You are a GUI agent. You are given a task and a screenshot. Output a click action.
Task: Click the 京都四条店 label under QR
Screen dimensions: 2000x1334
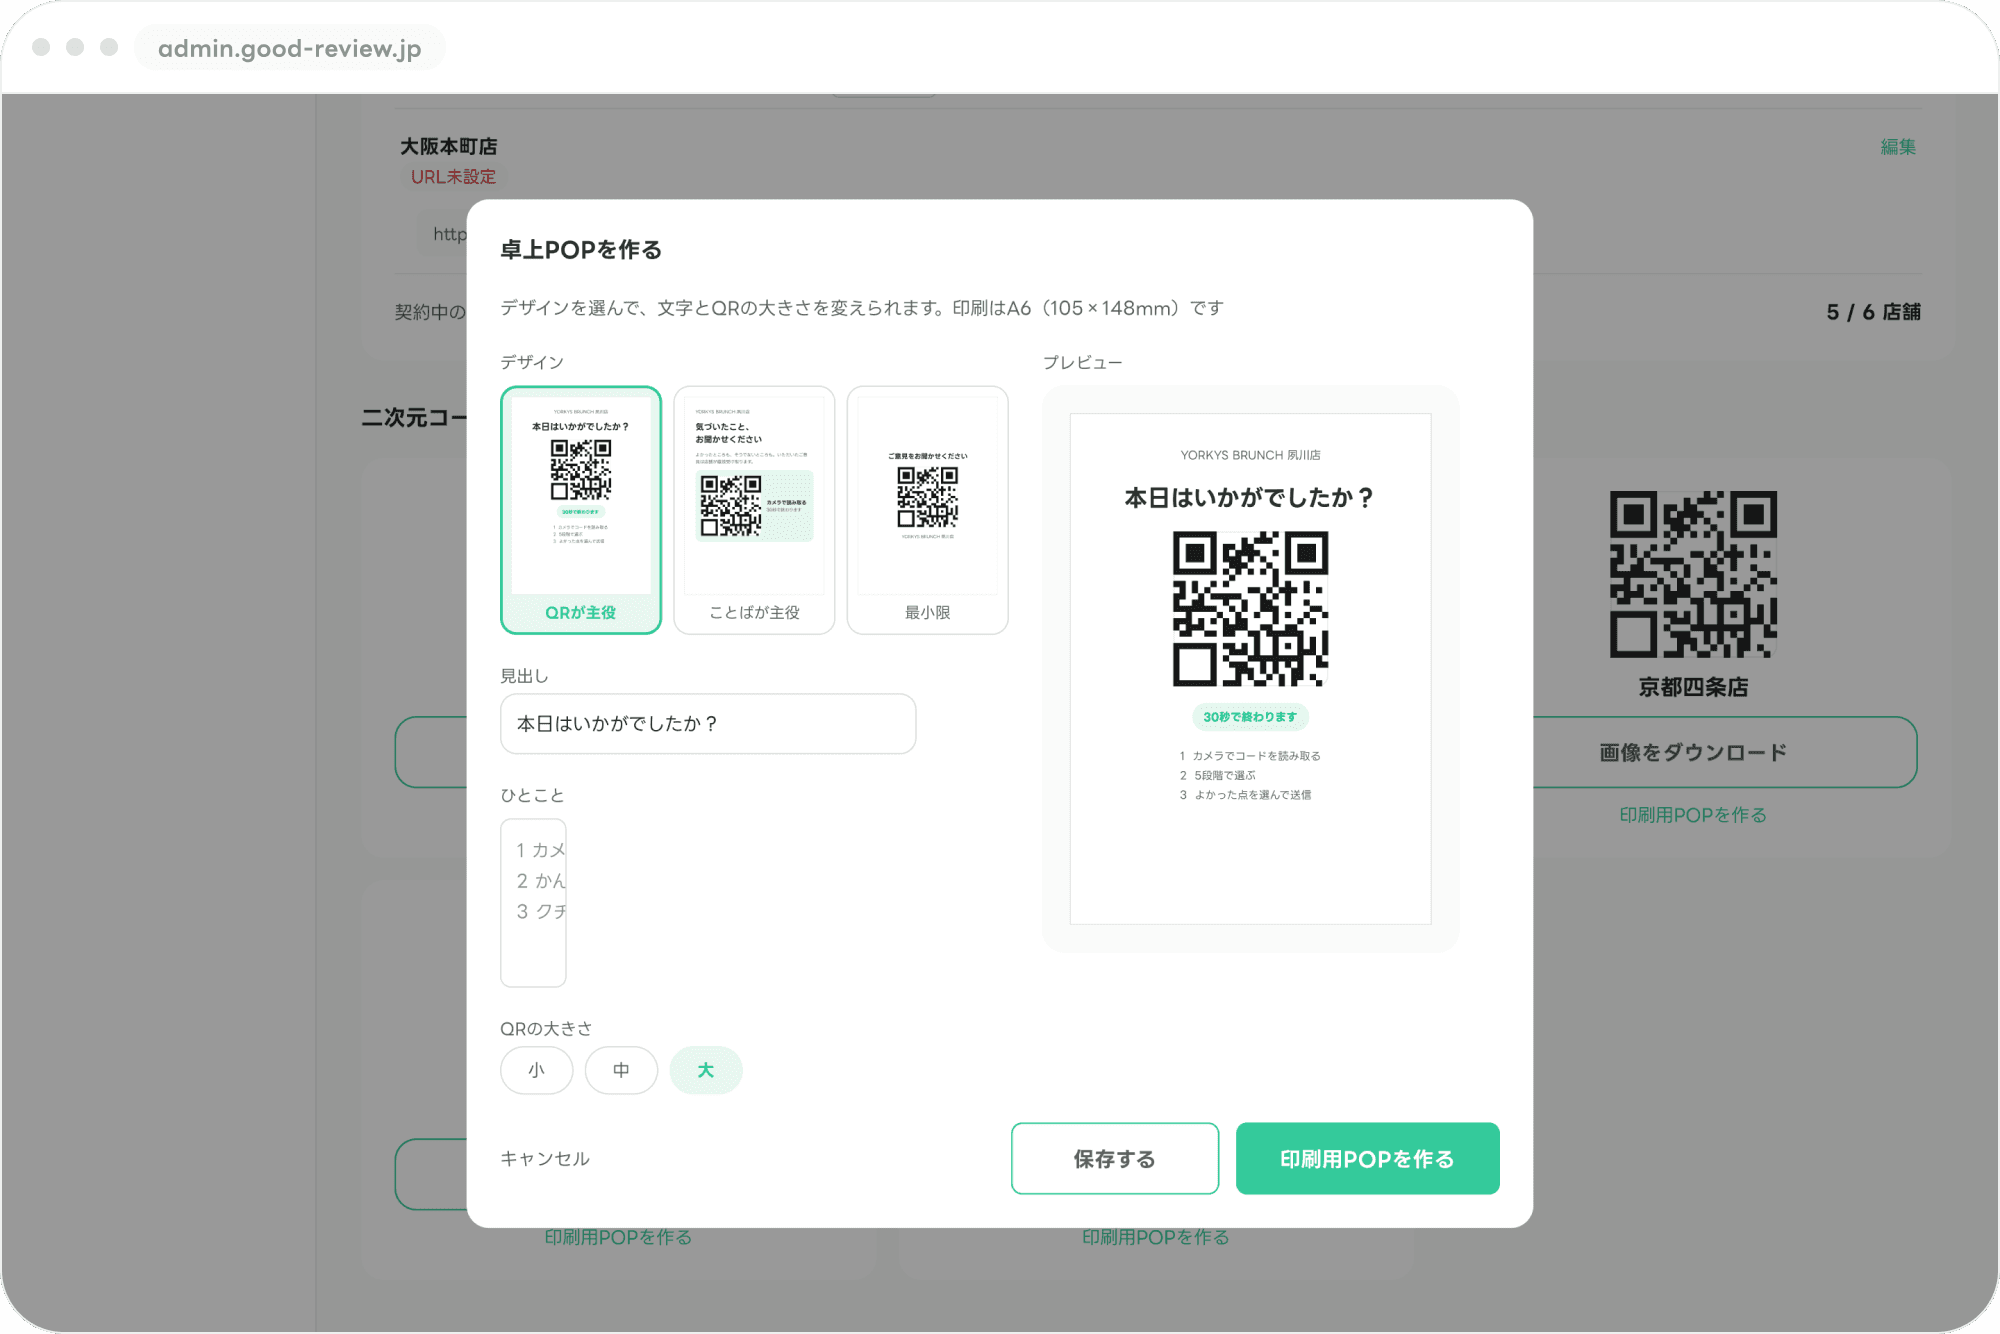(x=1693, y=688)
